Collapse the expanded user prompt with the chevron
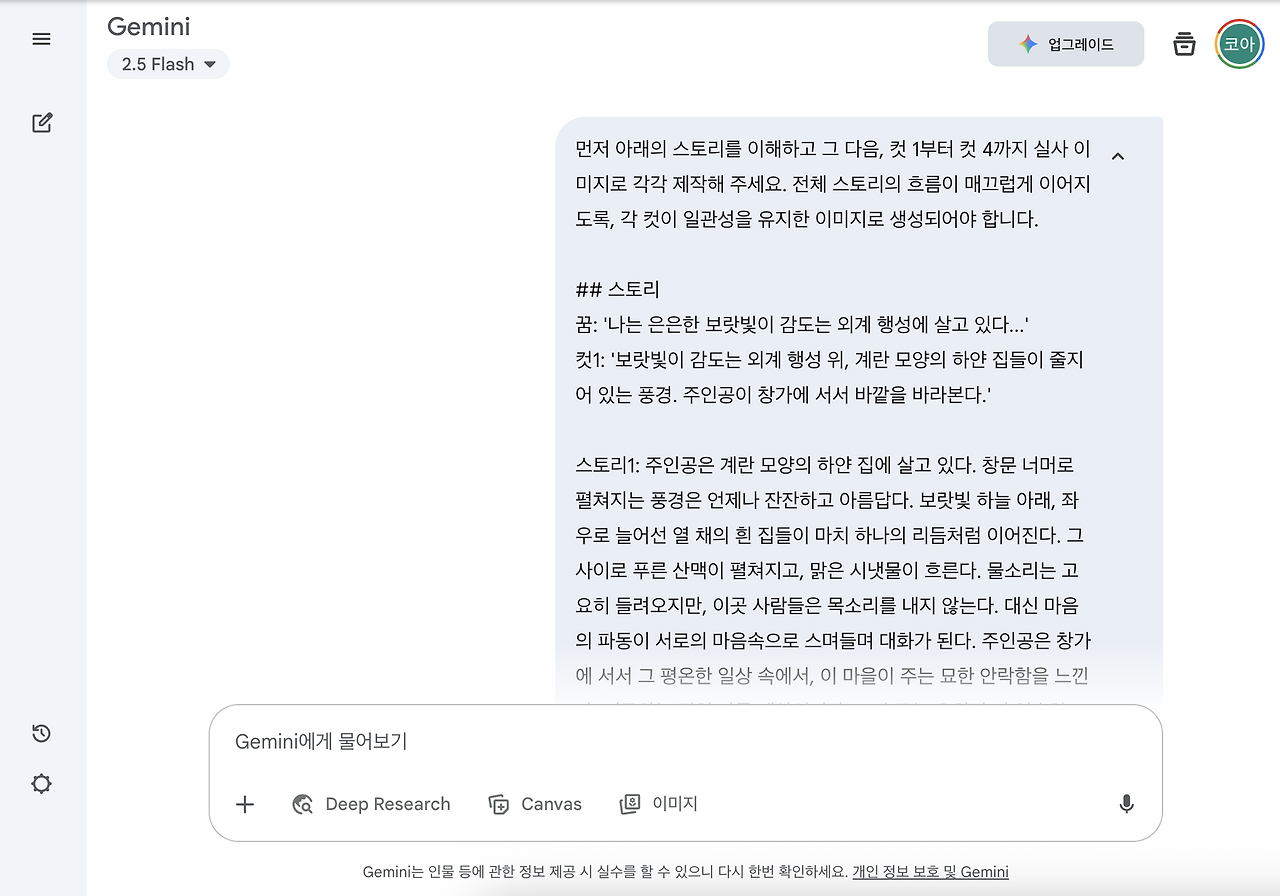This screenshot has width=1280, height=896. pos(1118,156)
